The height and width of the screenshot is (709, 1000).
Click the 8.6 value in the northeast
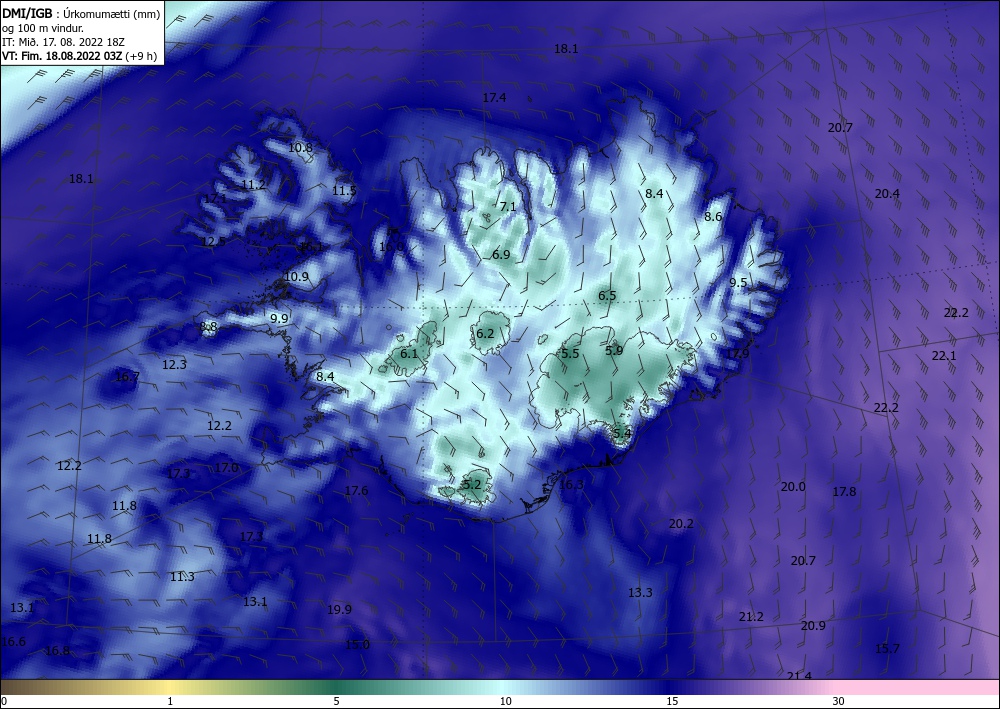[713, 216]
